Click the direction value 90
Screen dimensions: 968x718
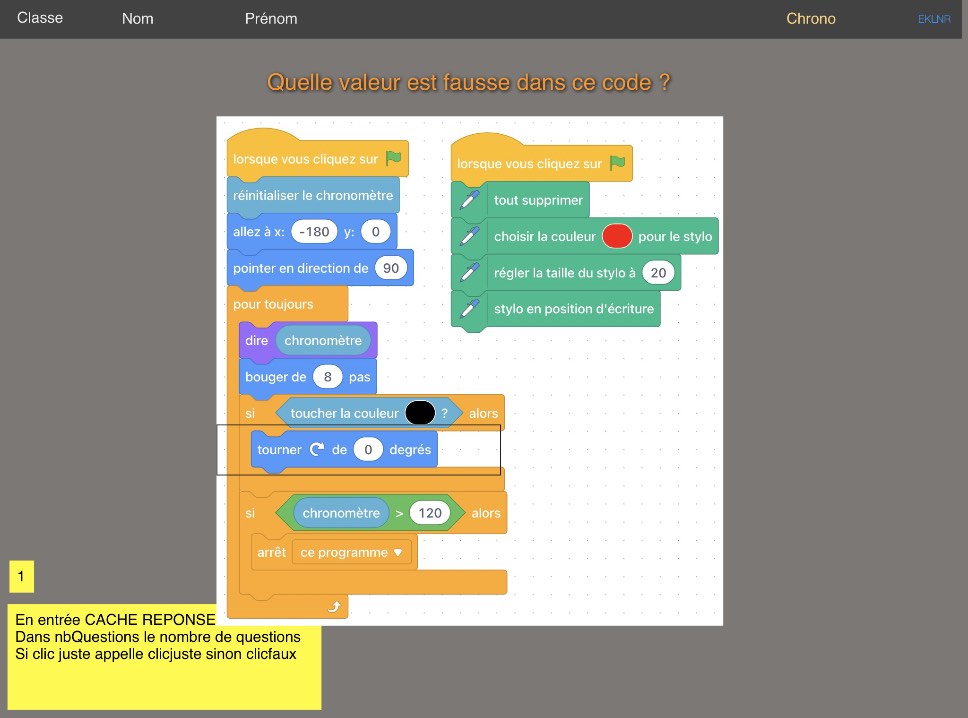[x=391, y=268]
